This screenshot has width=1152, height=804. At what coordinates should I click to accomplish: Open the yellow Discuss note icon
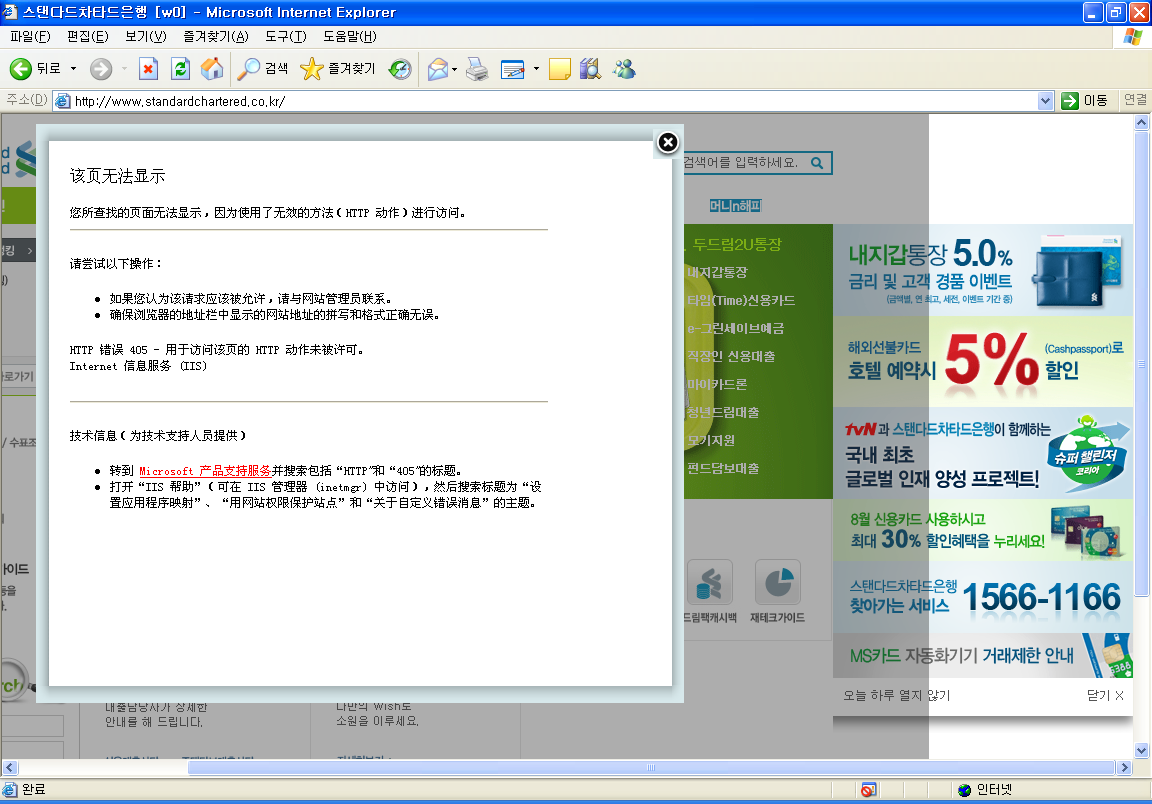[559, 69]
